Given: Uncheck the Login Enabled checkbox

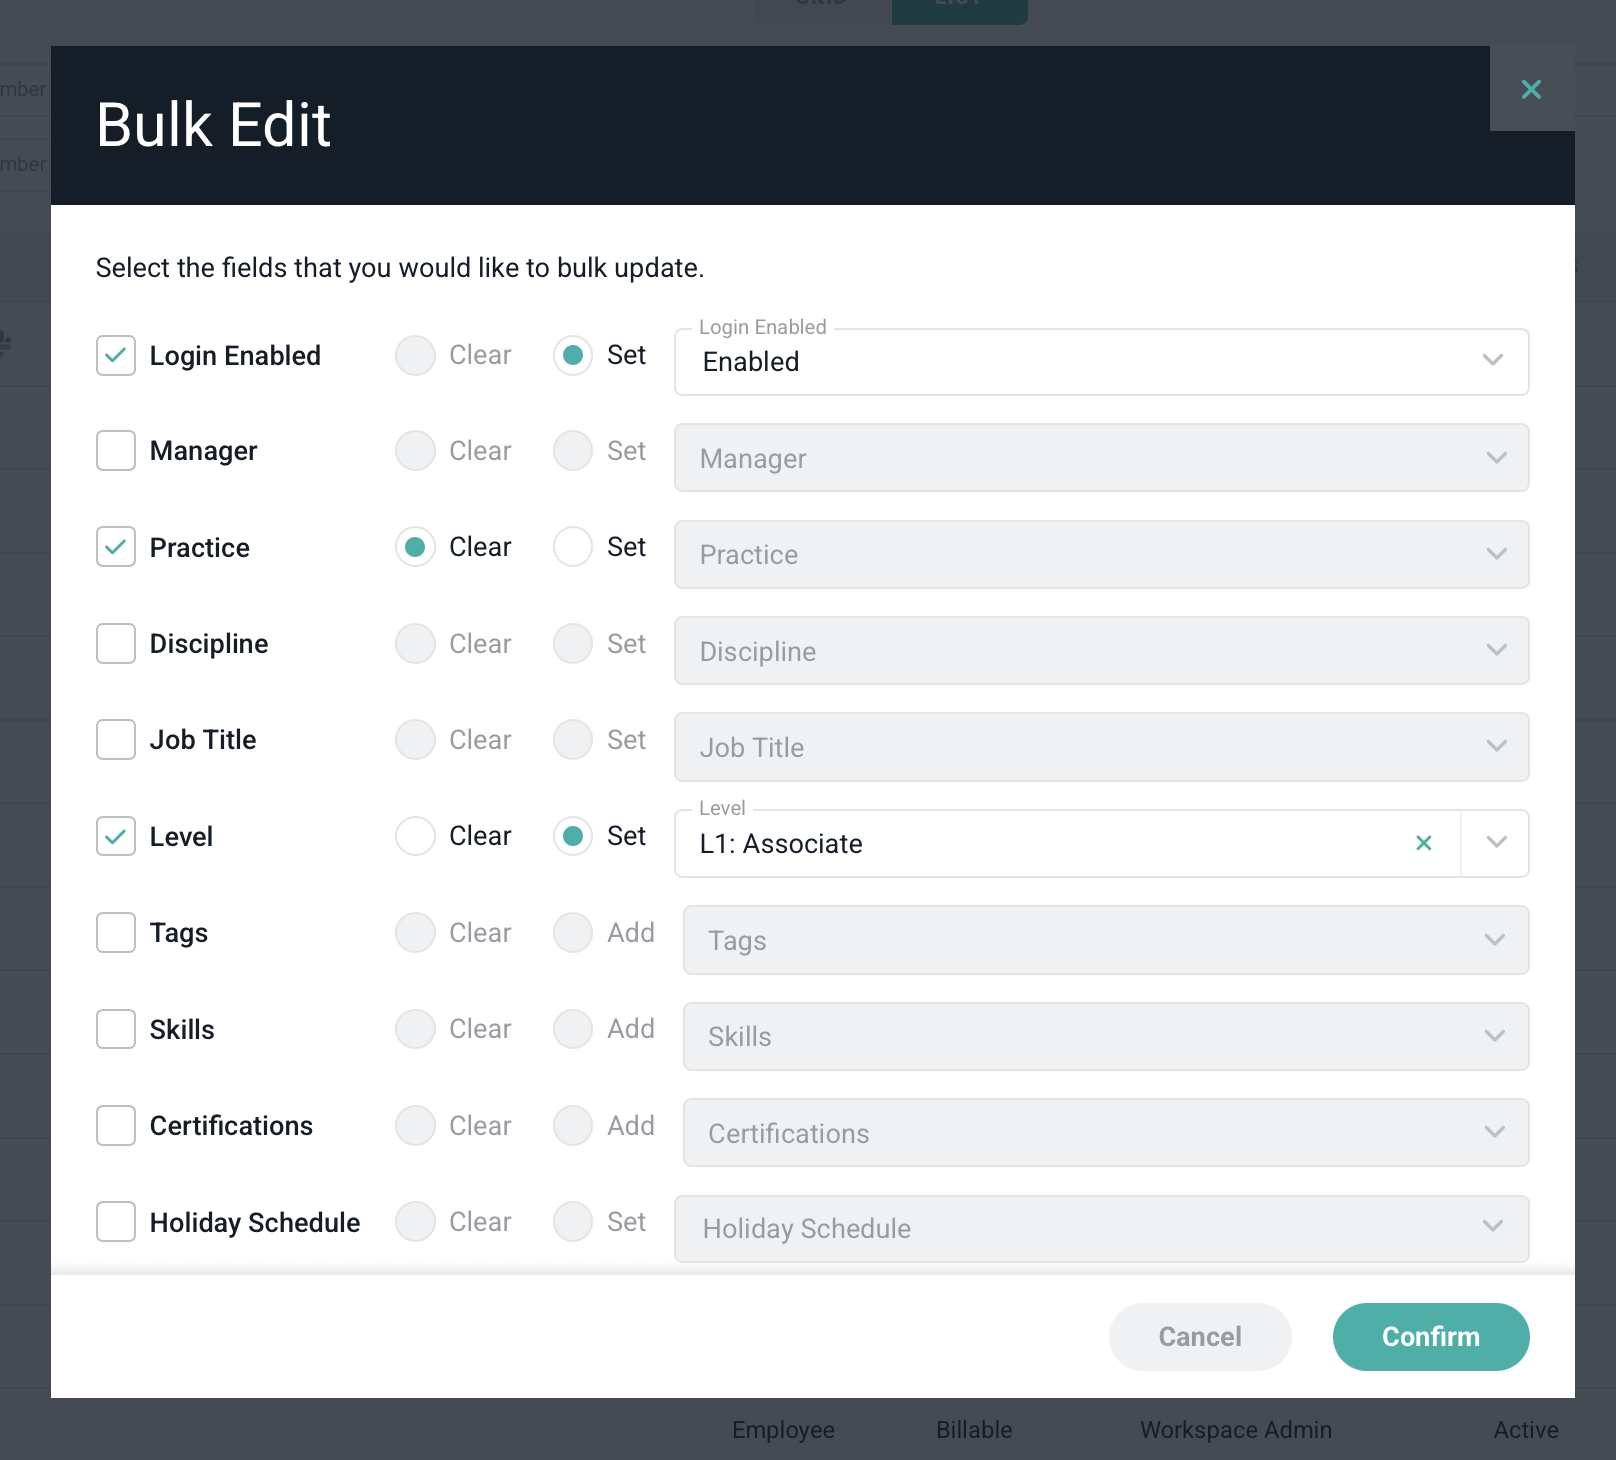Looking at the screenshot, I should [116, 355].
